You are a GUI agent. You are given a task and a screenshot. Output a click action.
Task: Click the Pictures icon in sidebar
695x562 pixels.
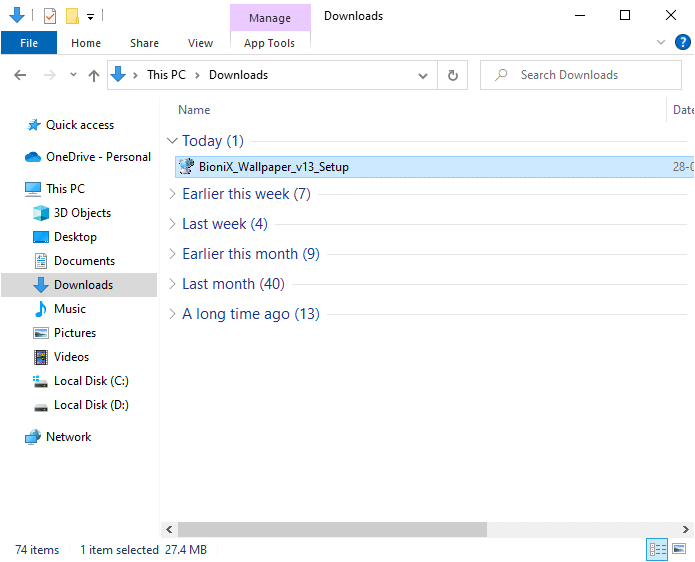pos(41,333)
